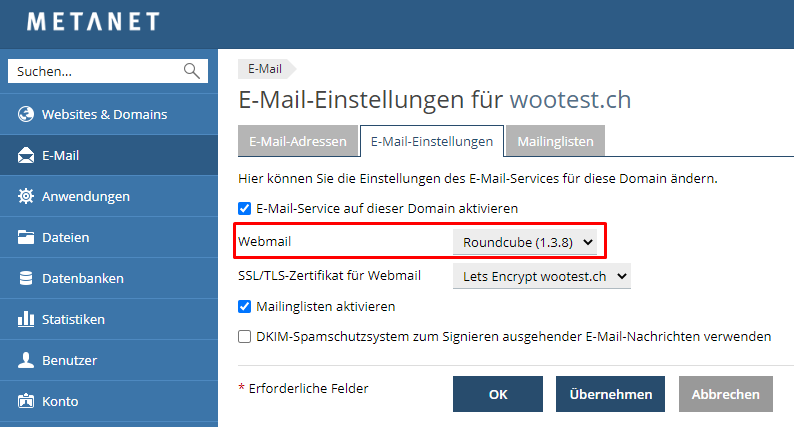Open Anwendungen via the gear icon

point(26,196)
